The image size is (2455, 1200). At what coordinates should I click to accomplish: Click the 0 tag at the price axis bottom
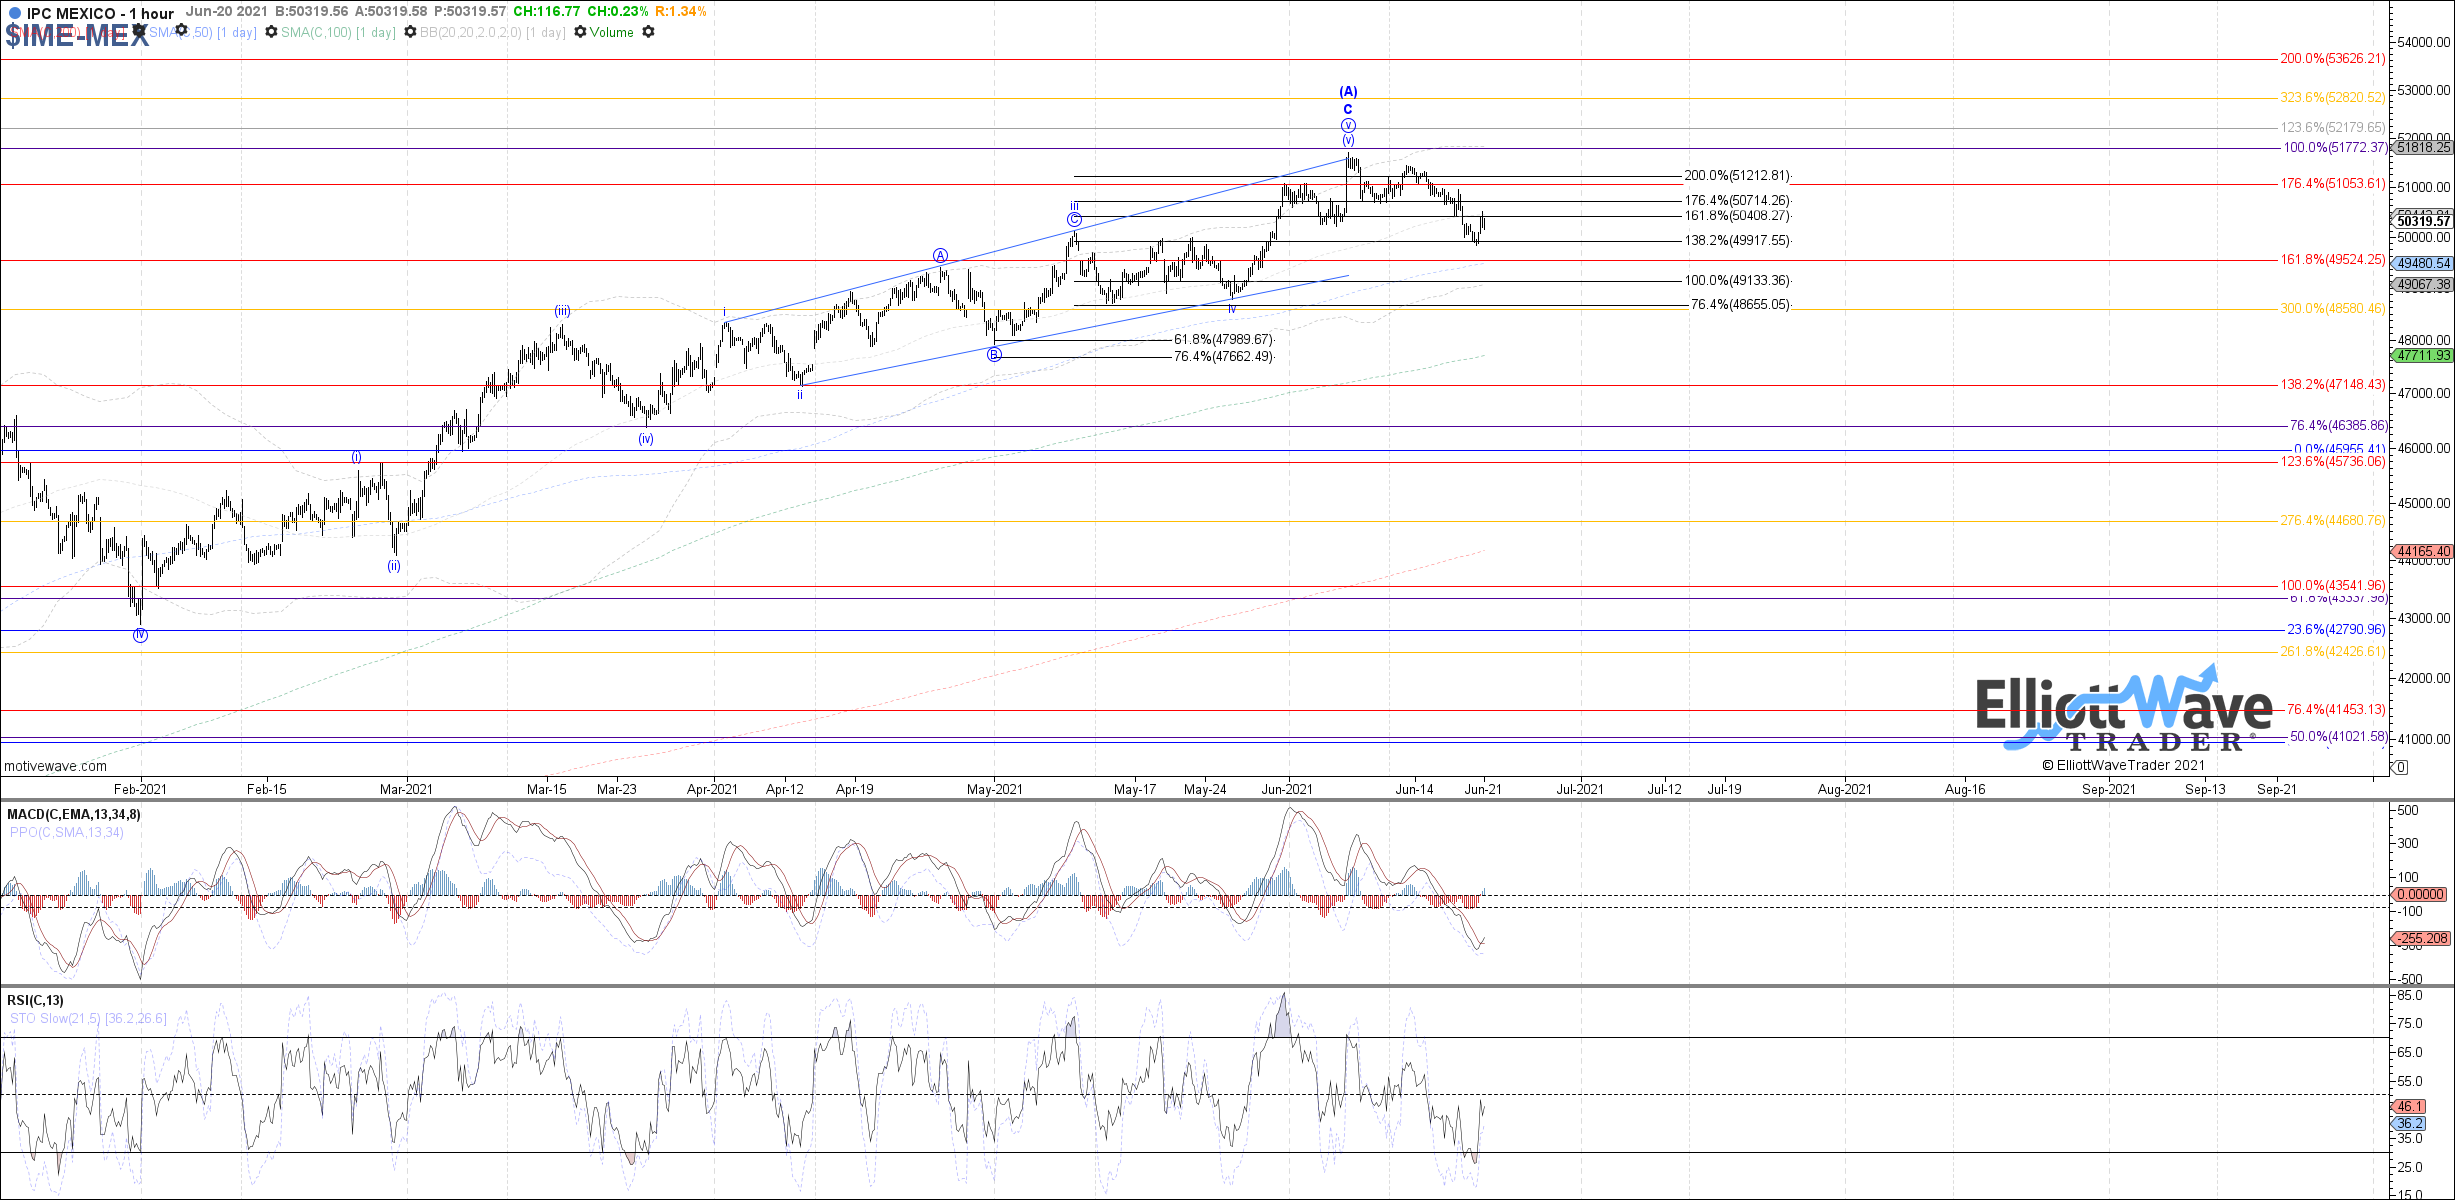click(2400, 767)
